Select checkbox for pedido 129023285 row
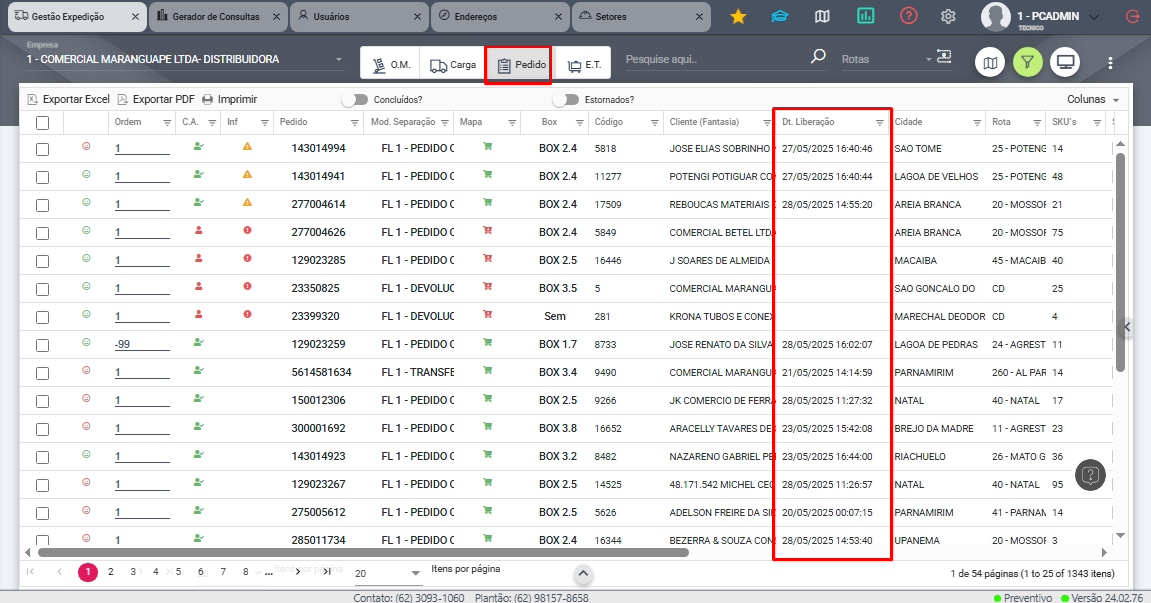The image size is (1151, 603). coord(43,261)
